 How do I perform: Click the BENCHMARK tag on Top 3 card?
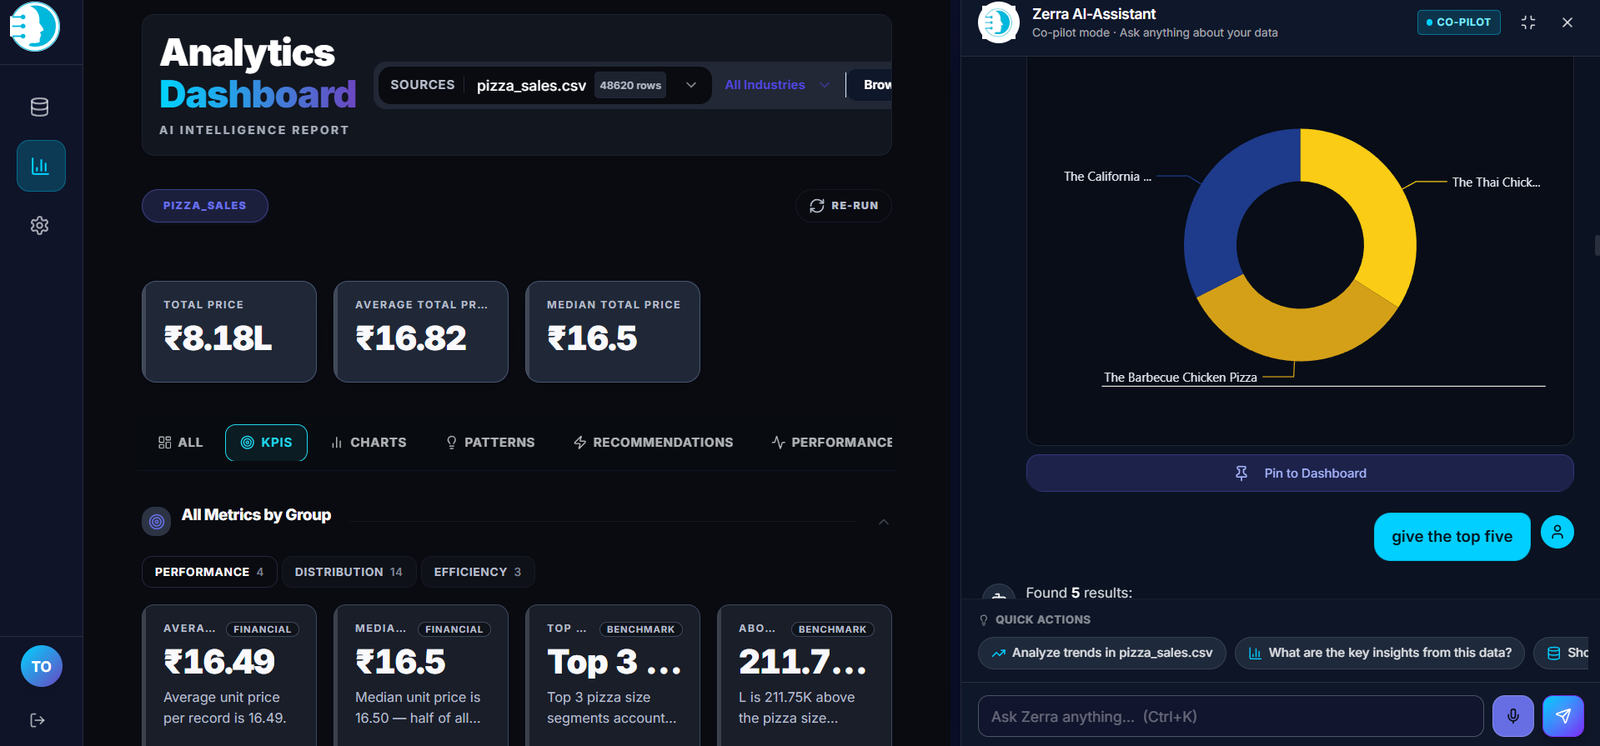[x=640, y=629]
